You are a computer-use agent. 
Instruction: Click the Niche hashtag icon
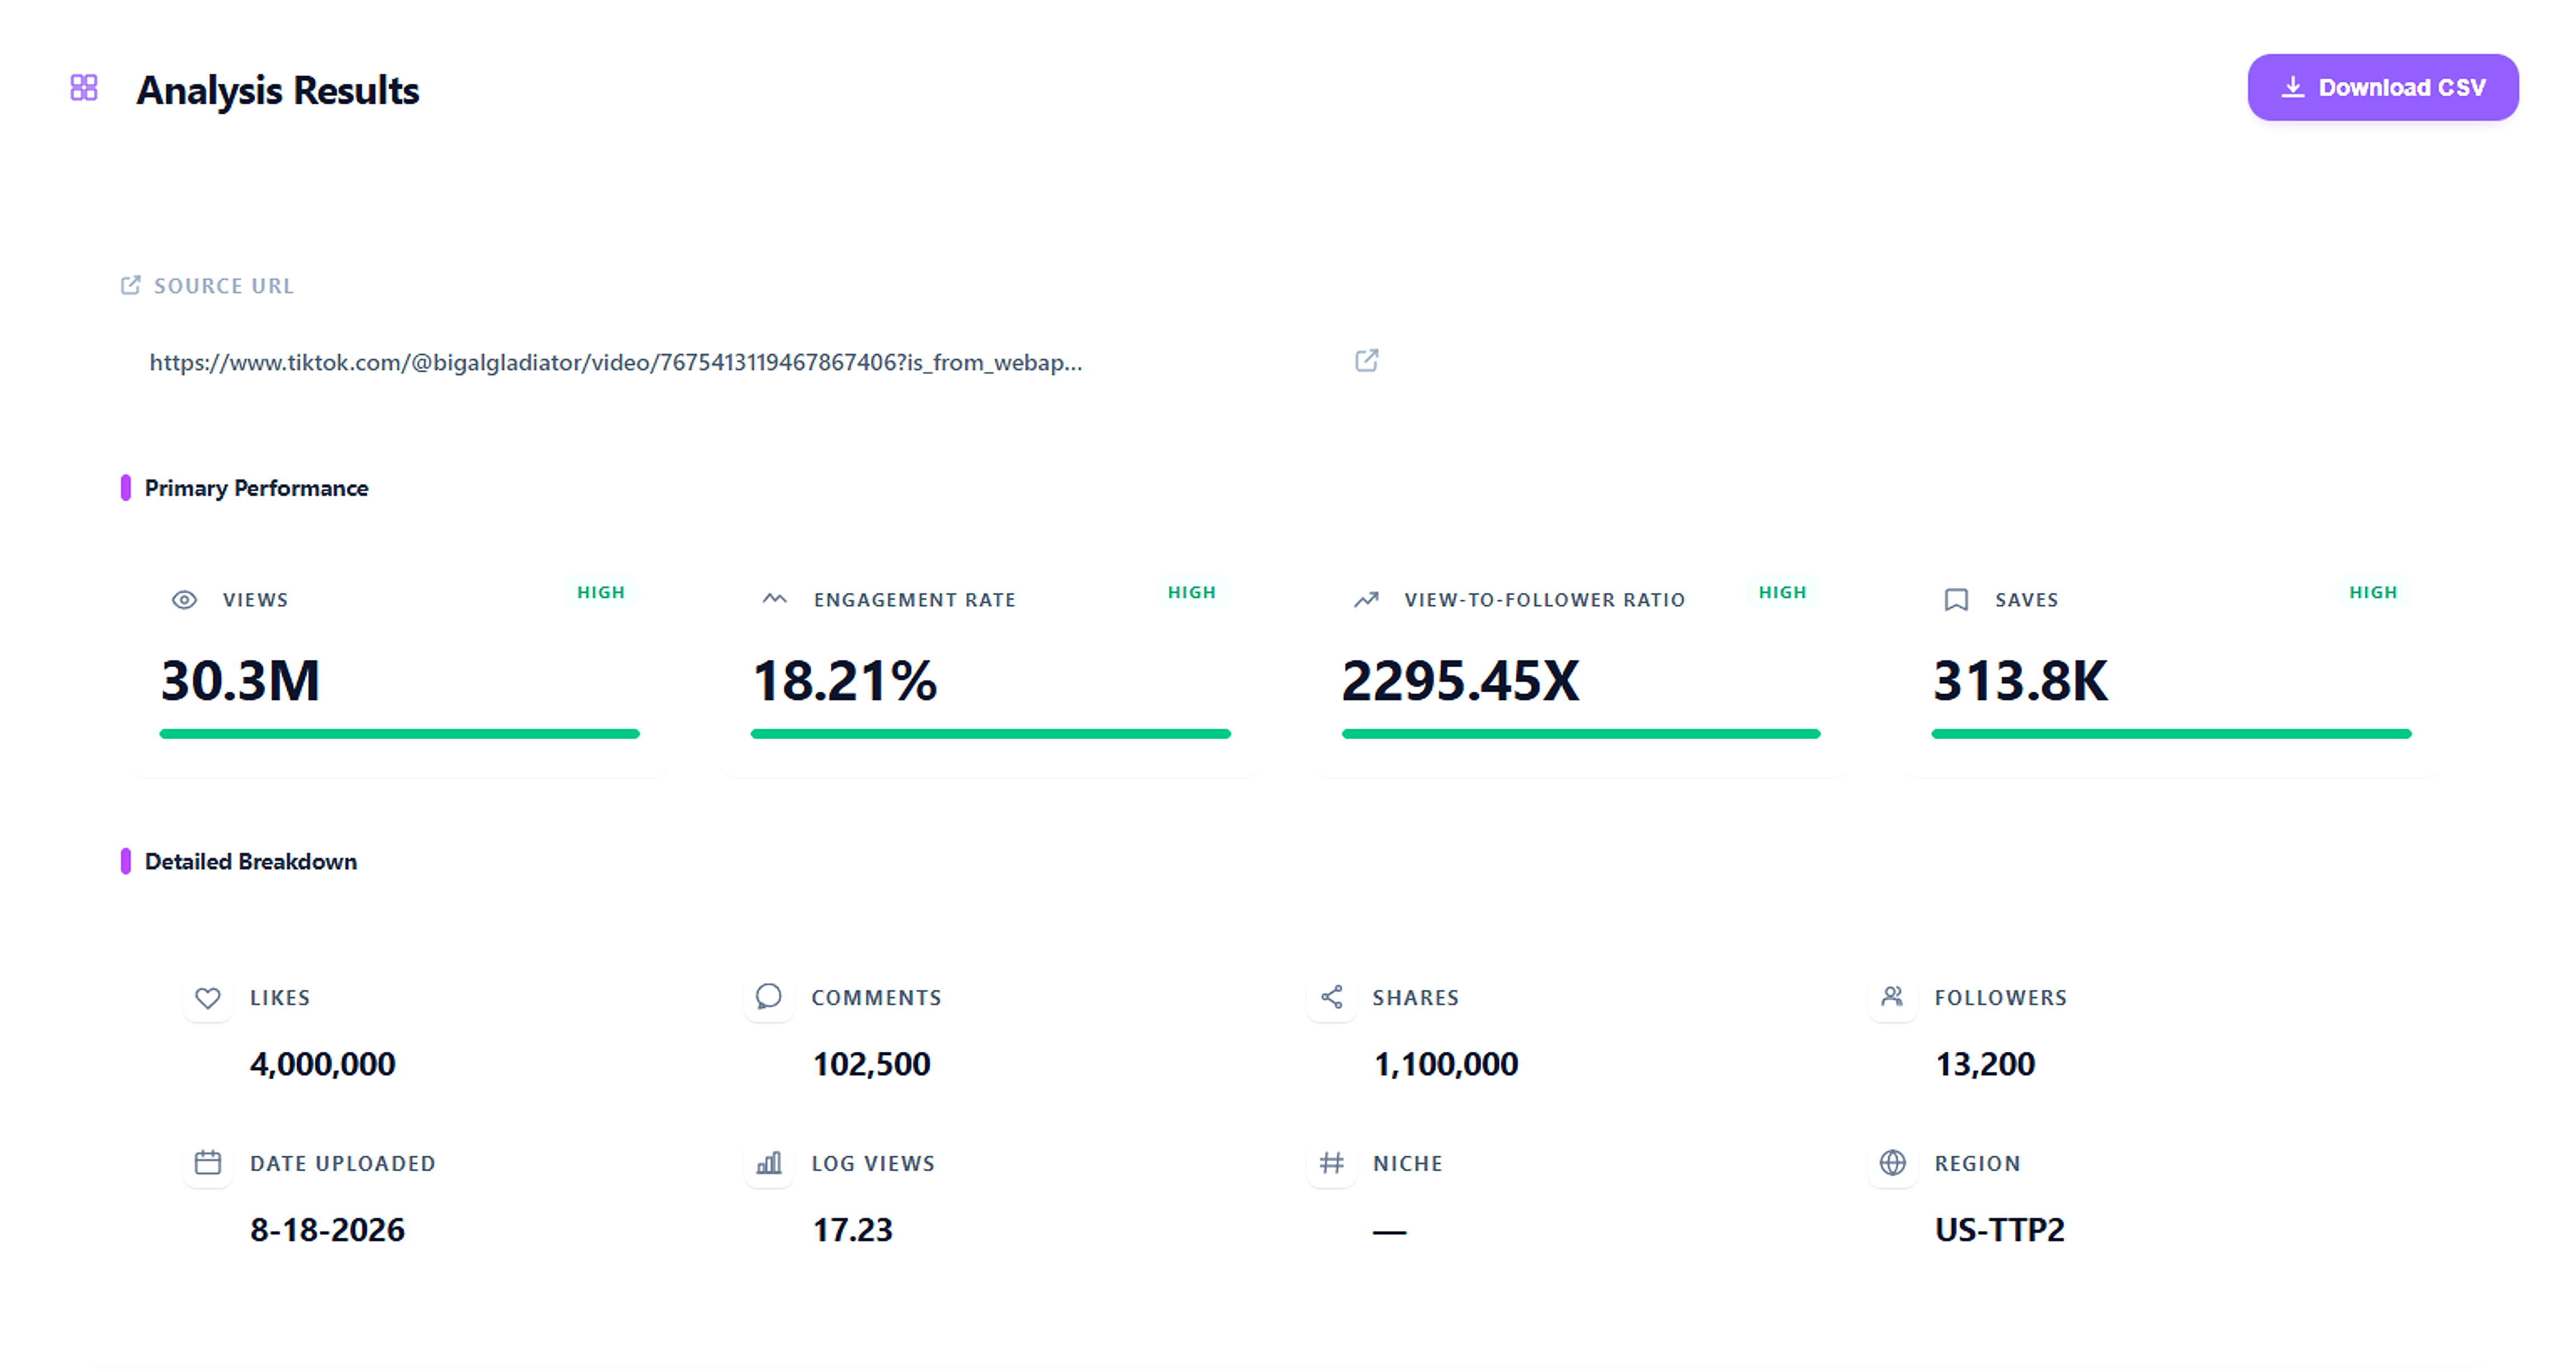(1331, 1163)
